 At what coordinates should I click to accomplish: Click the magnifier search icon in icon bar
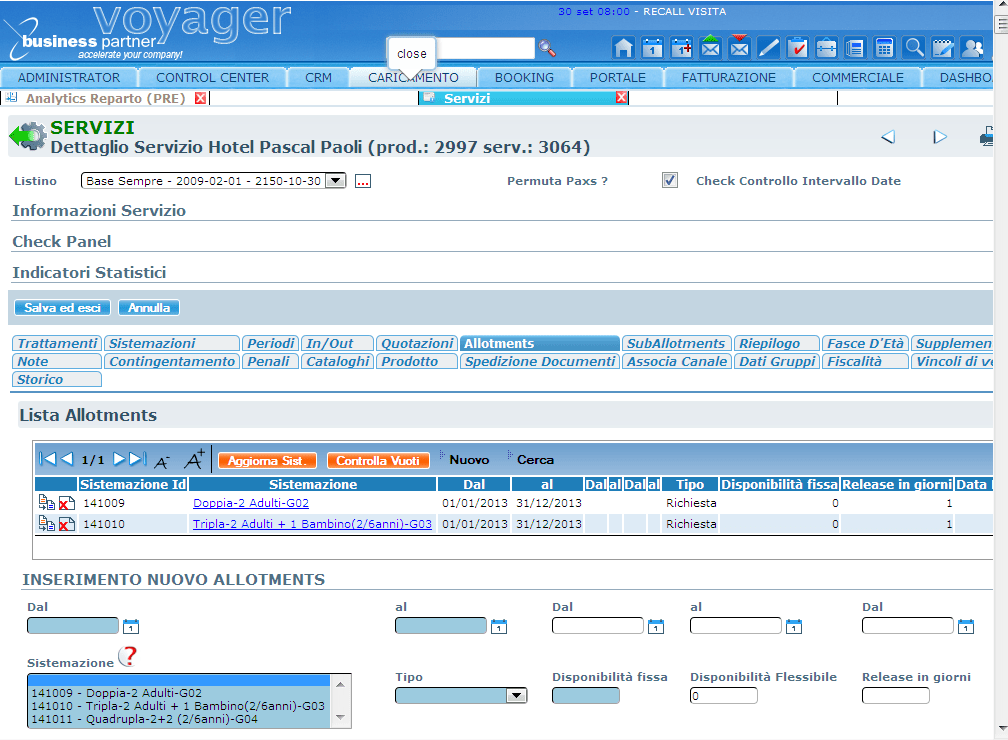tap(914, 48)
